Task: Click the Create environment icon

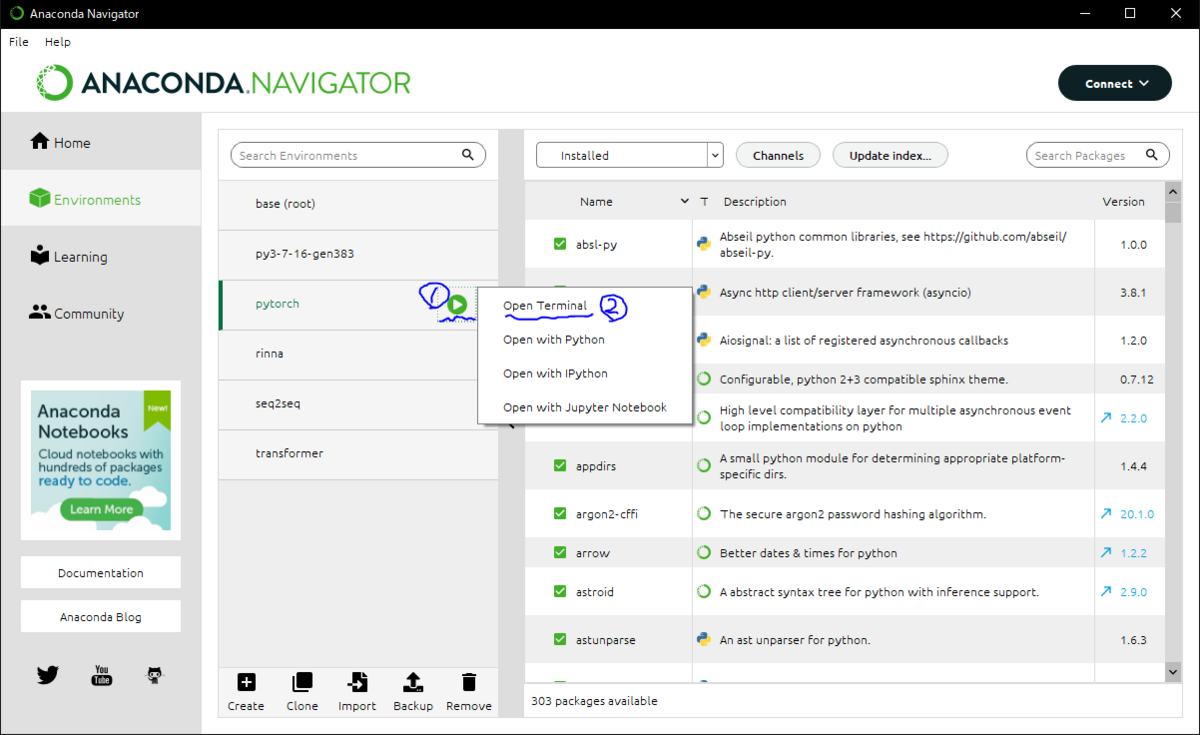Action: pyautogui.click(x=246, y=683)
